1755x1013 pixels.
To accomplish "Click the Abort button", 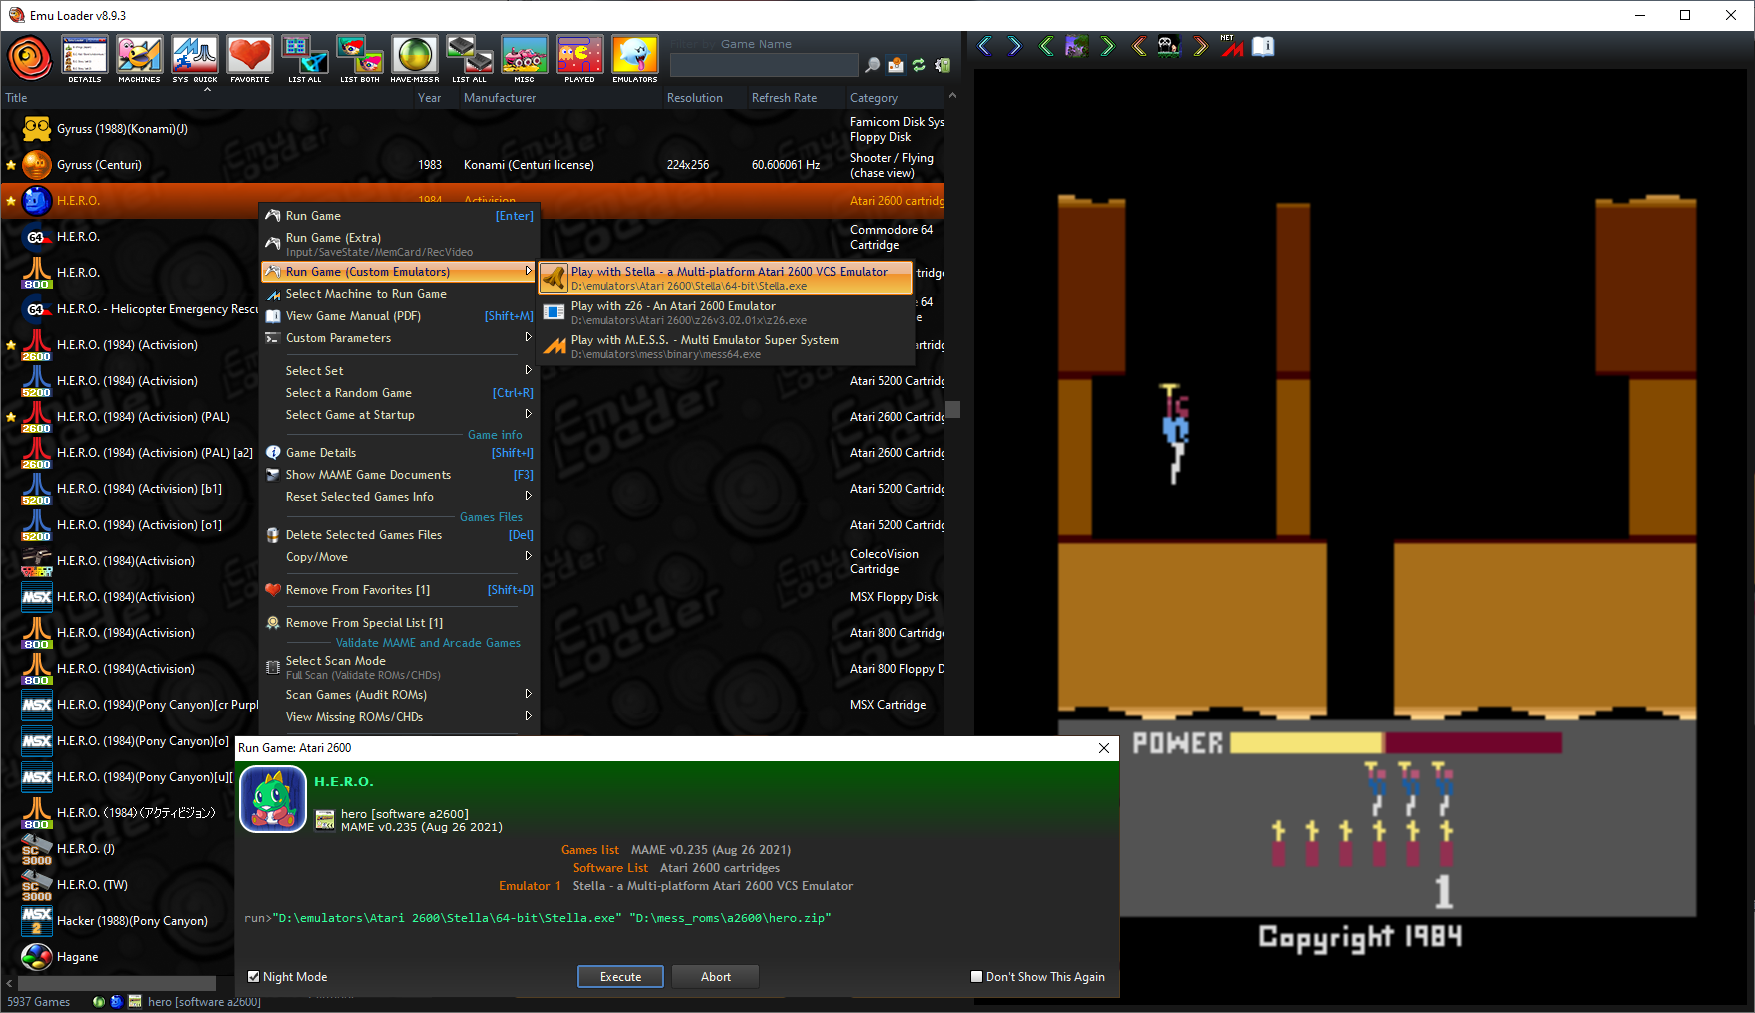I will [x=715, y=977].
